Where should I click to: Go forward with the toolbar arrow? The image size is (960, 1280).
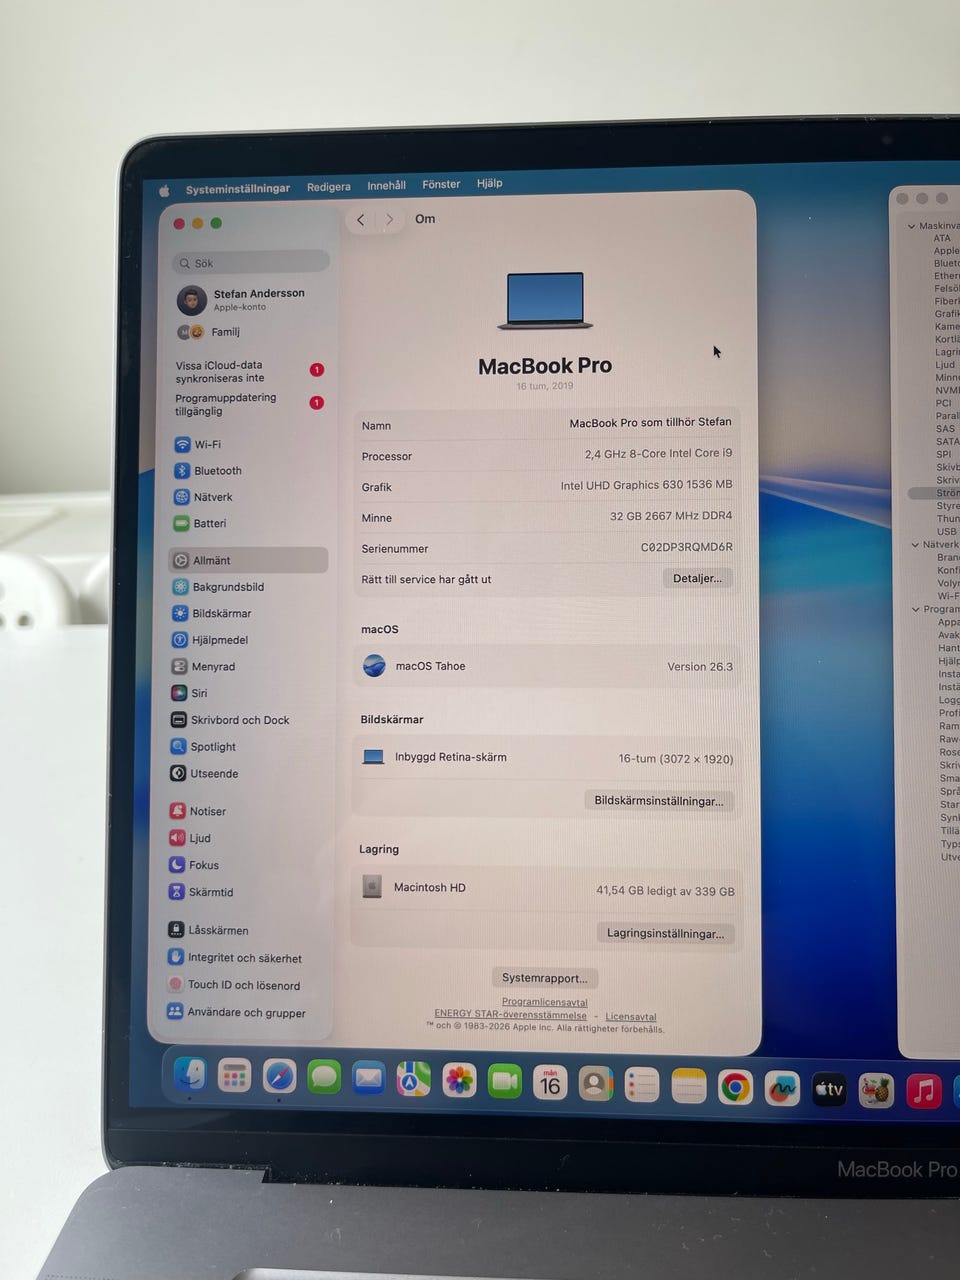click(x=390, y=219)
